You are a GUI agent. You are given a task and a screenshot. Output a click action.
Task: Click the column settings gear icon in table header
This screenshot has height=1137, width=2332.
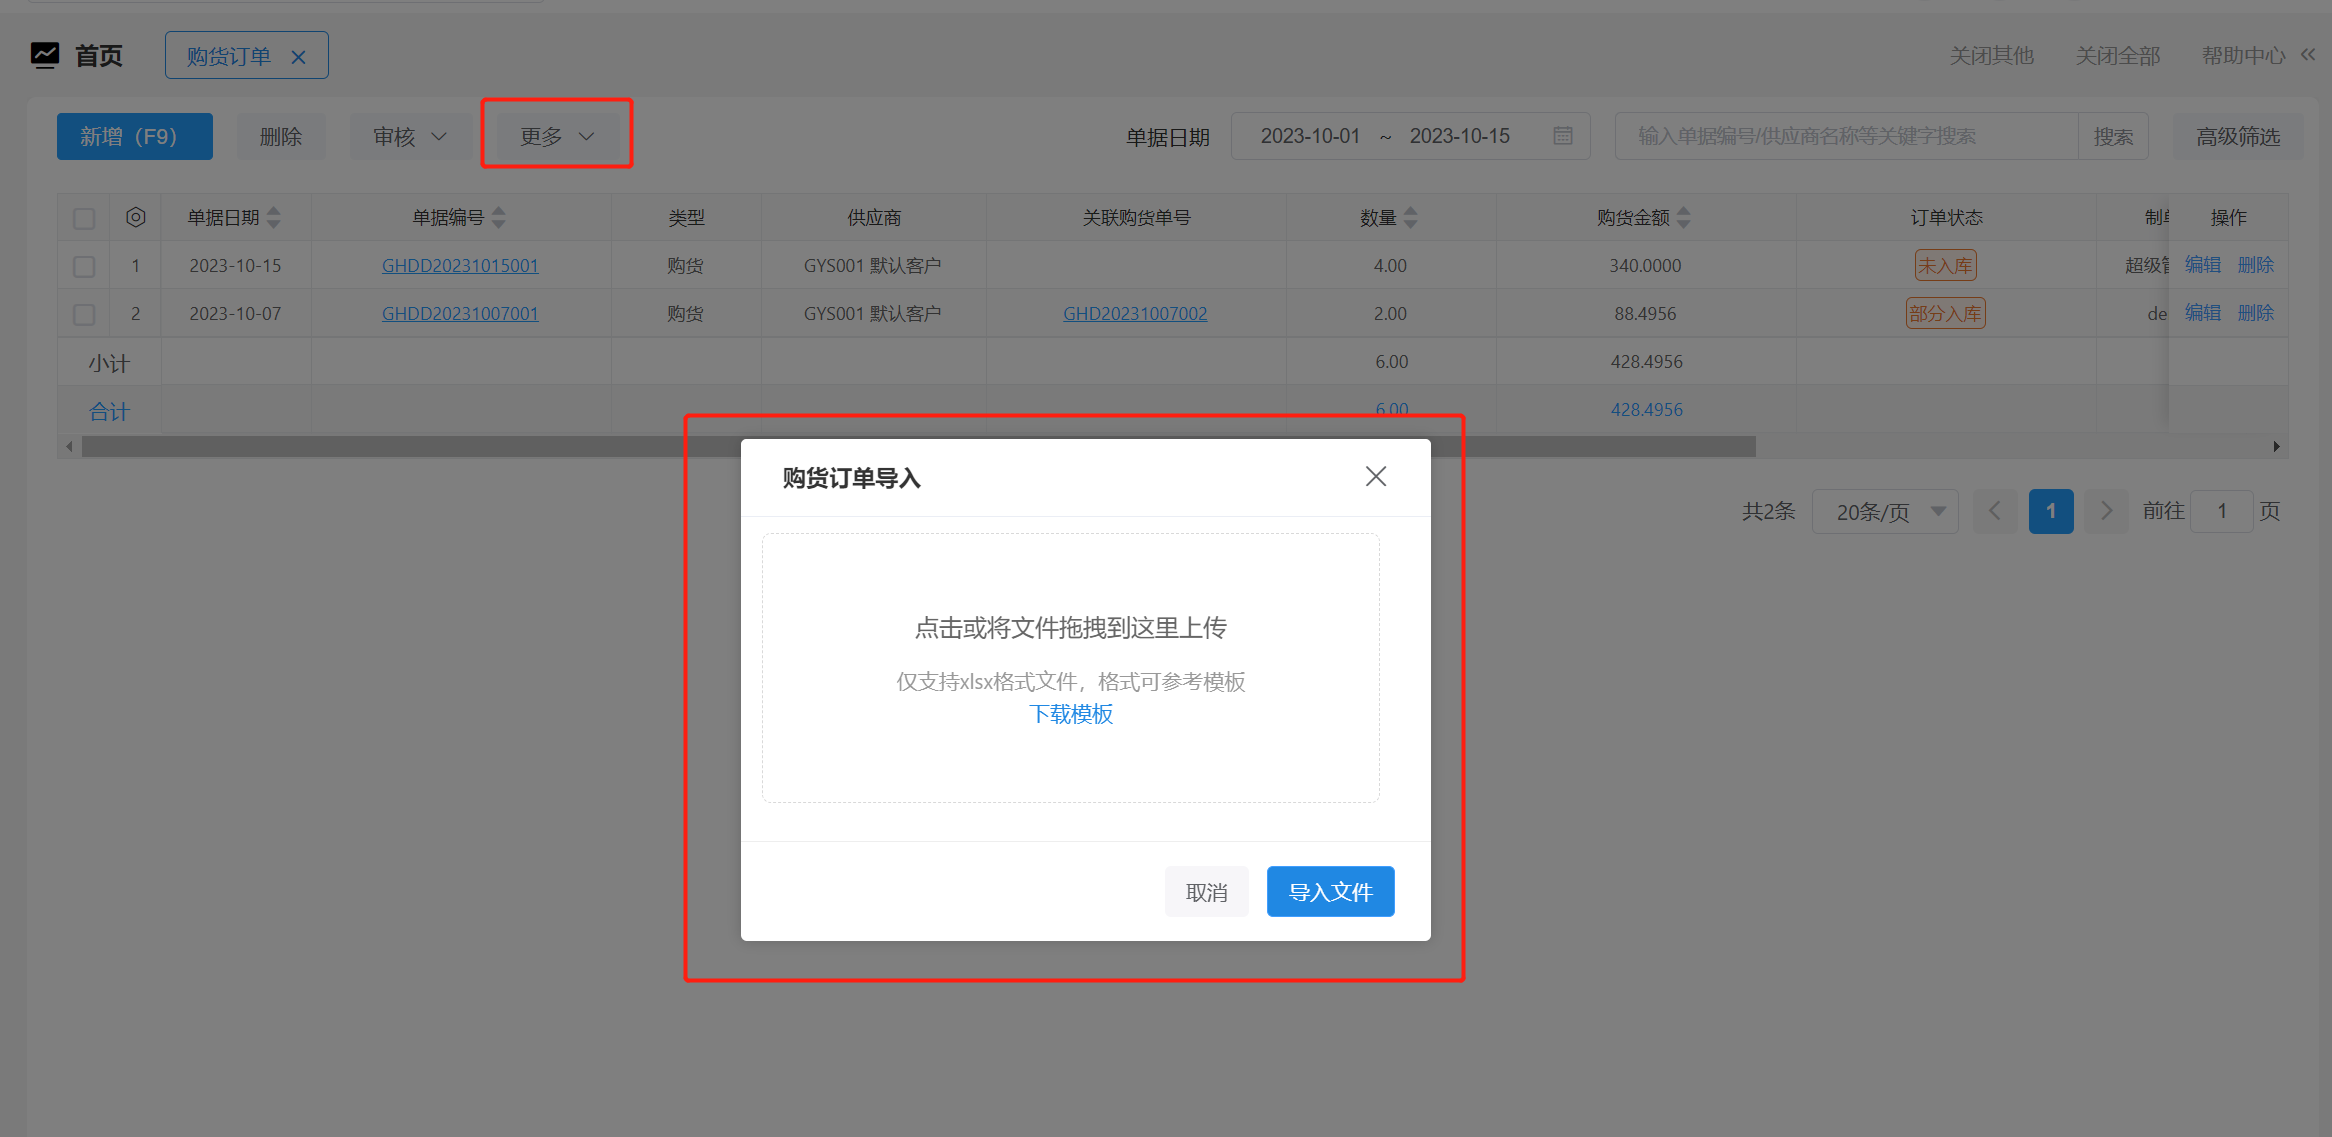click(x=136, y=217)
